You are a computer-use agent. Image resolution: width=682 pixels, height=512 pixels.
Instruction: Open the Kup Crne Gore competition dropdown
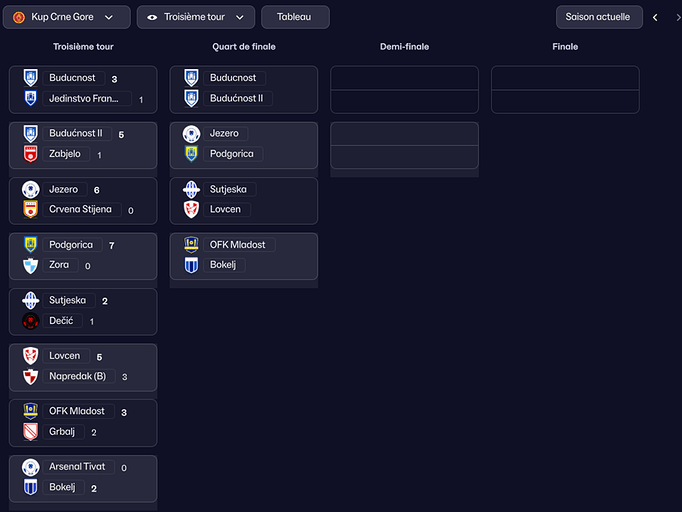tap(66, 17)
